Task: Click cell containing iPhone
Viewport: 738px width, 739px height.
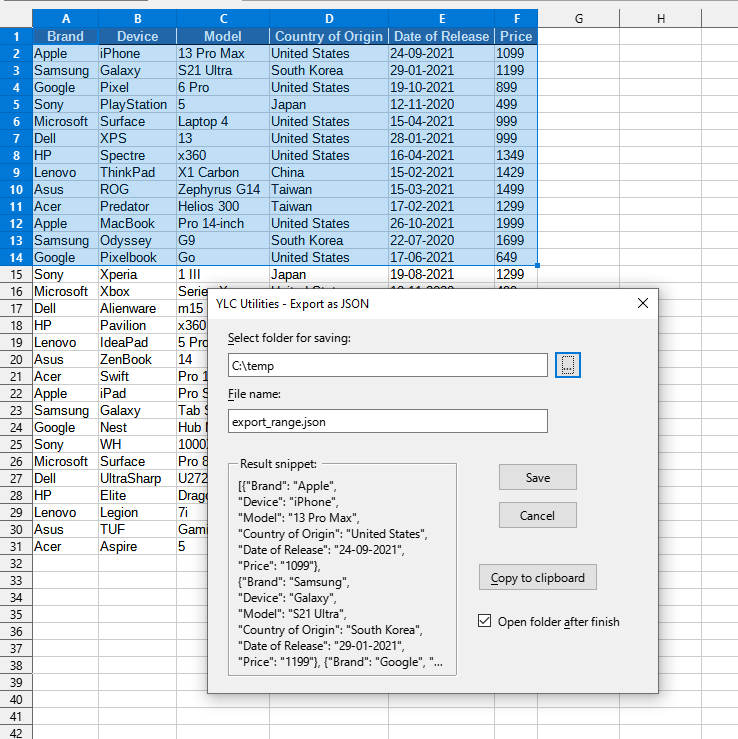Action: click(x=137, y=53)
